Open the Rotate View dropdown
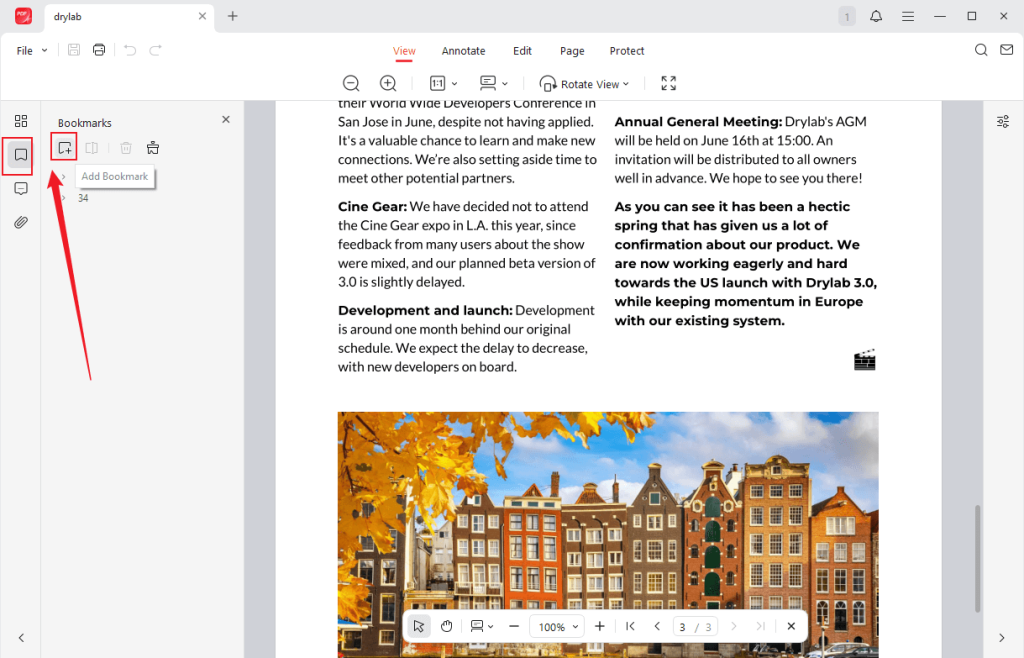Viewport: 1024px width, 658px height. coord(584,83)
